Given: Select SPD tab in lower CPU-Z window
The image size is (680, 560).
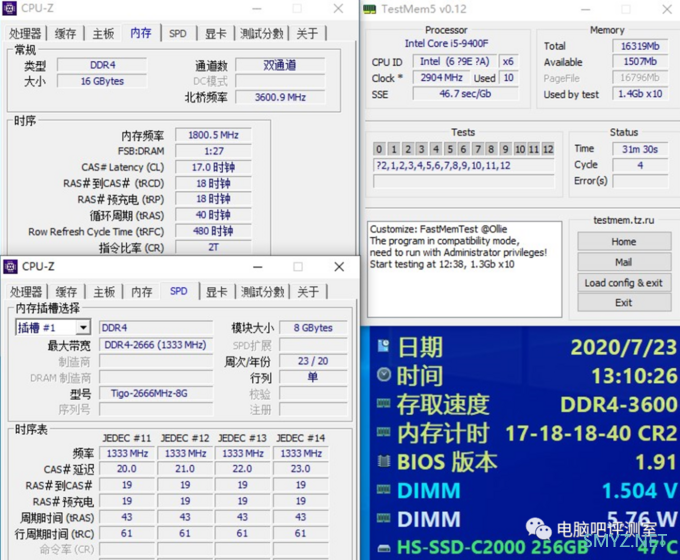Looking at the screenshot, I should pyautogui.click(x=179, y=291).
